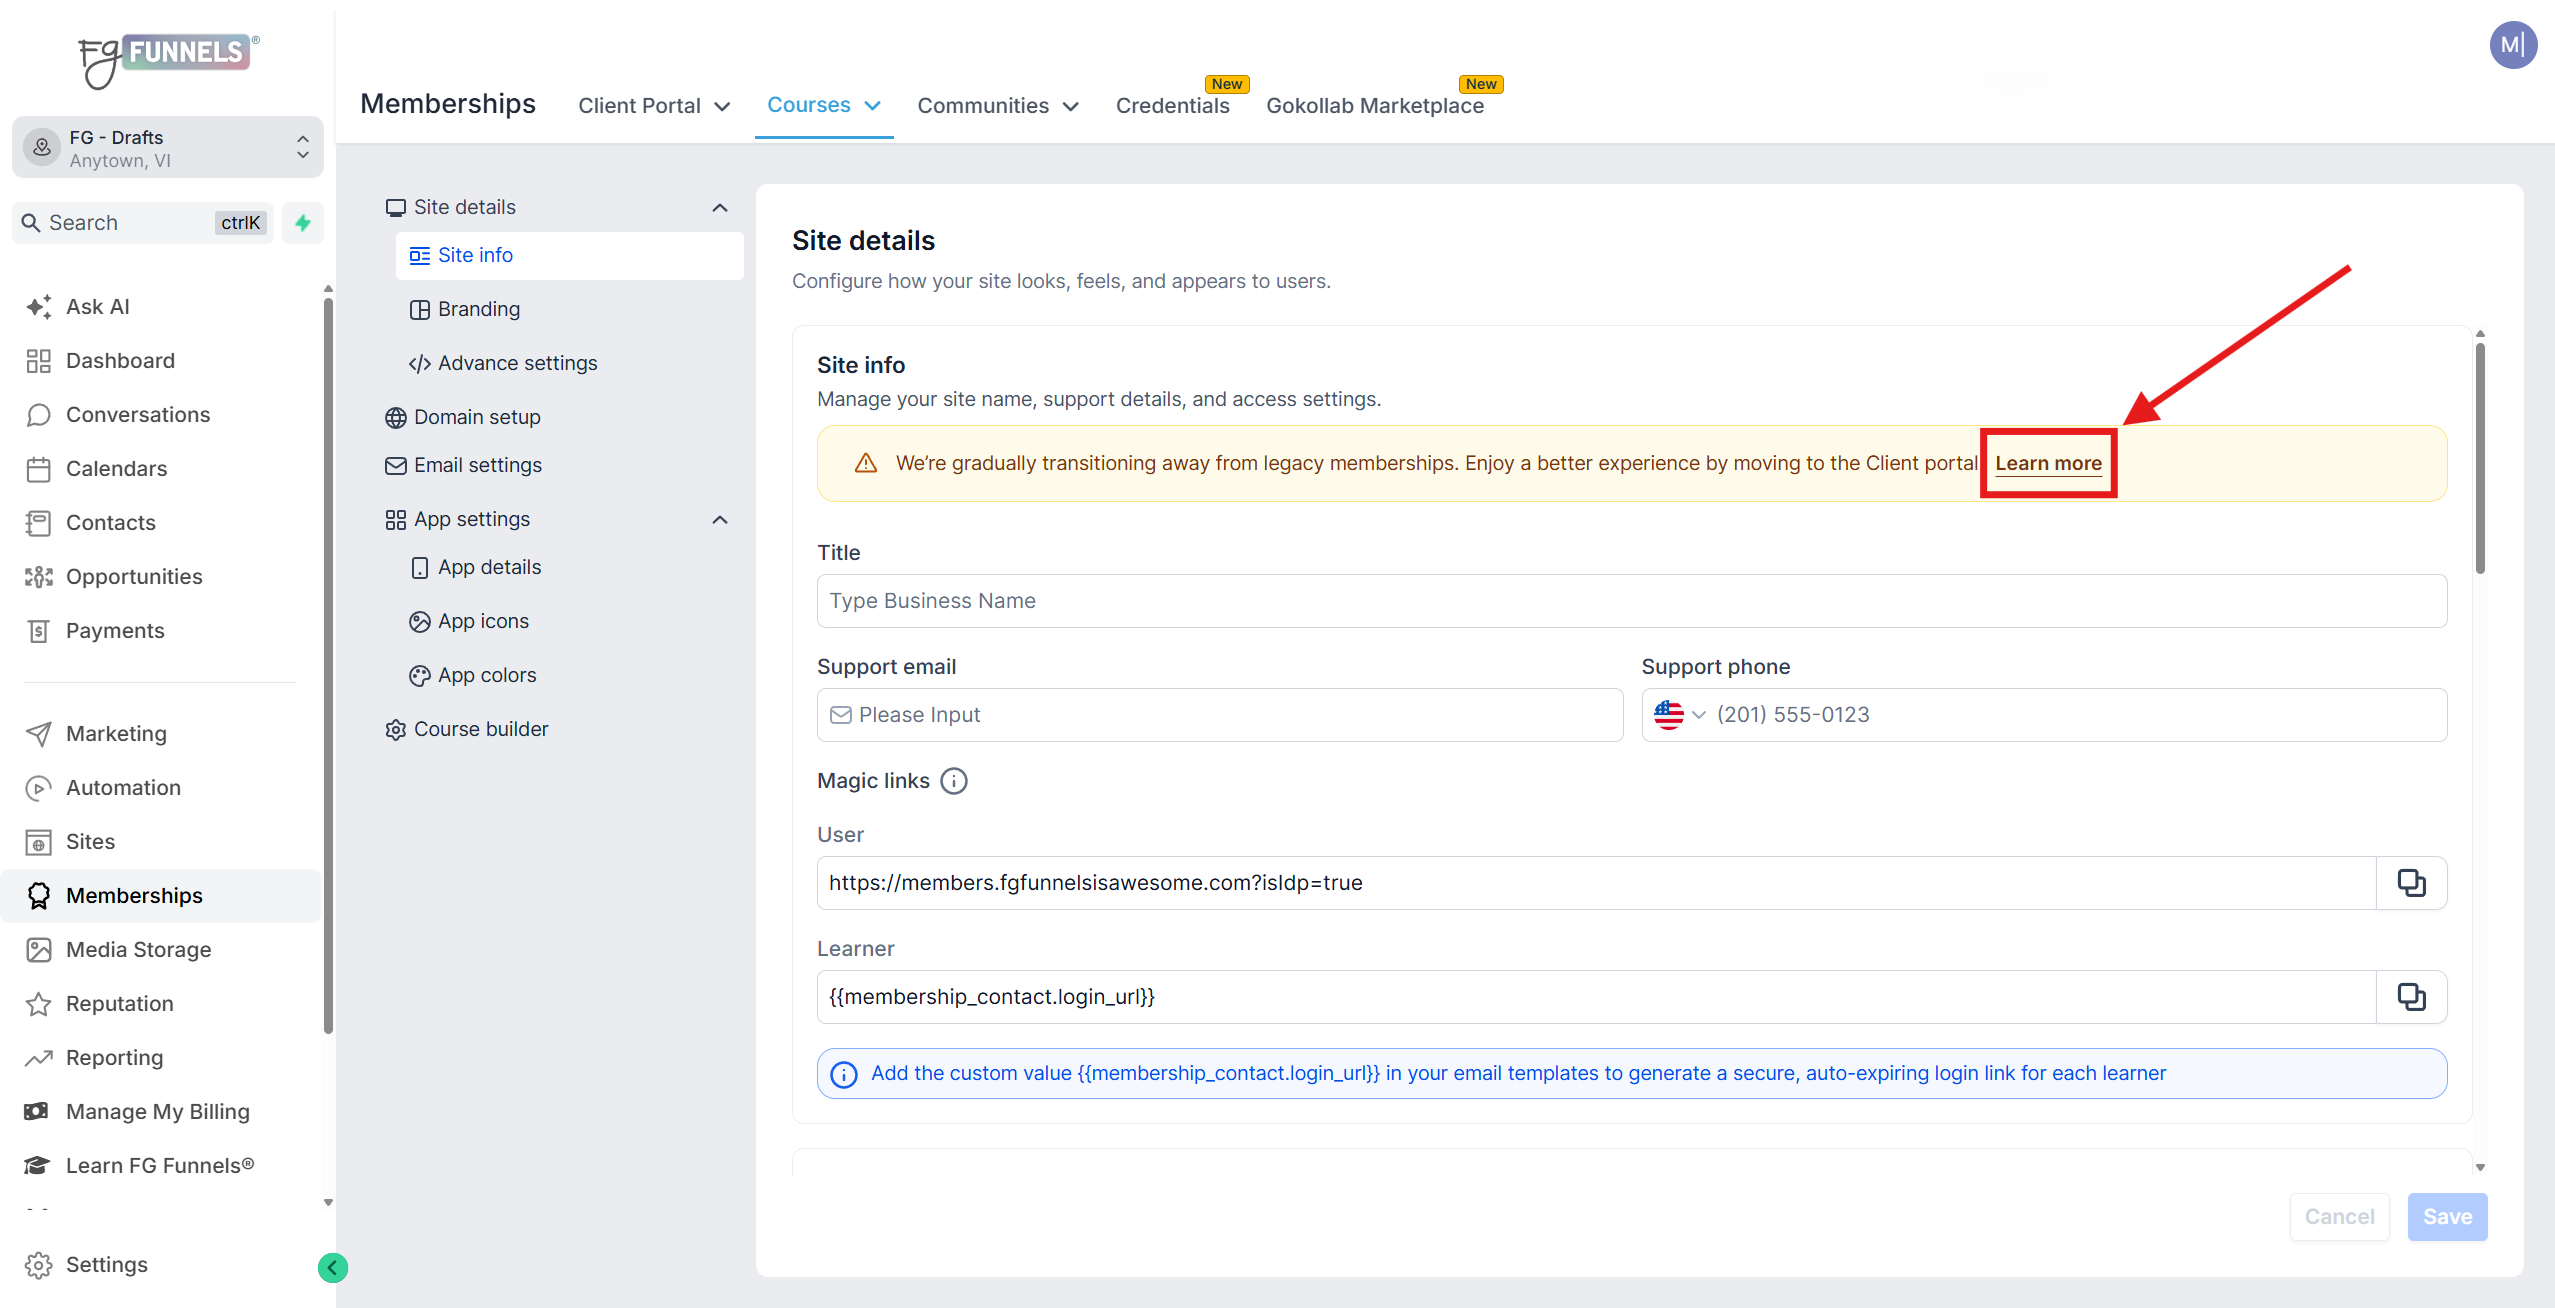Focus the Support email input
This screenshot has height=1308, width=2555.
pyautogui.click(x=1220, y=715)
